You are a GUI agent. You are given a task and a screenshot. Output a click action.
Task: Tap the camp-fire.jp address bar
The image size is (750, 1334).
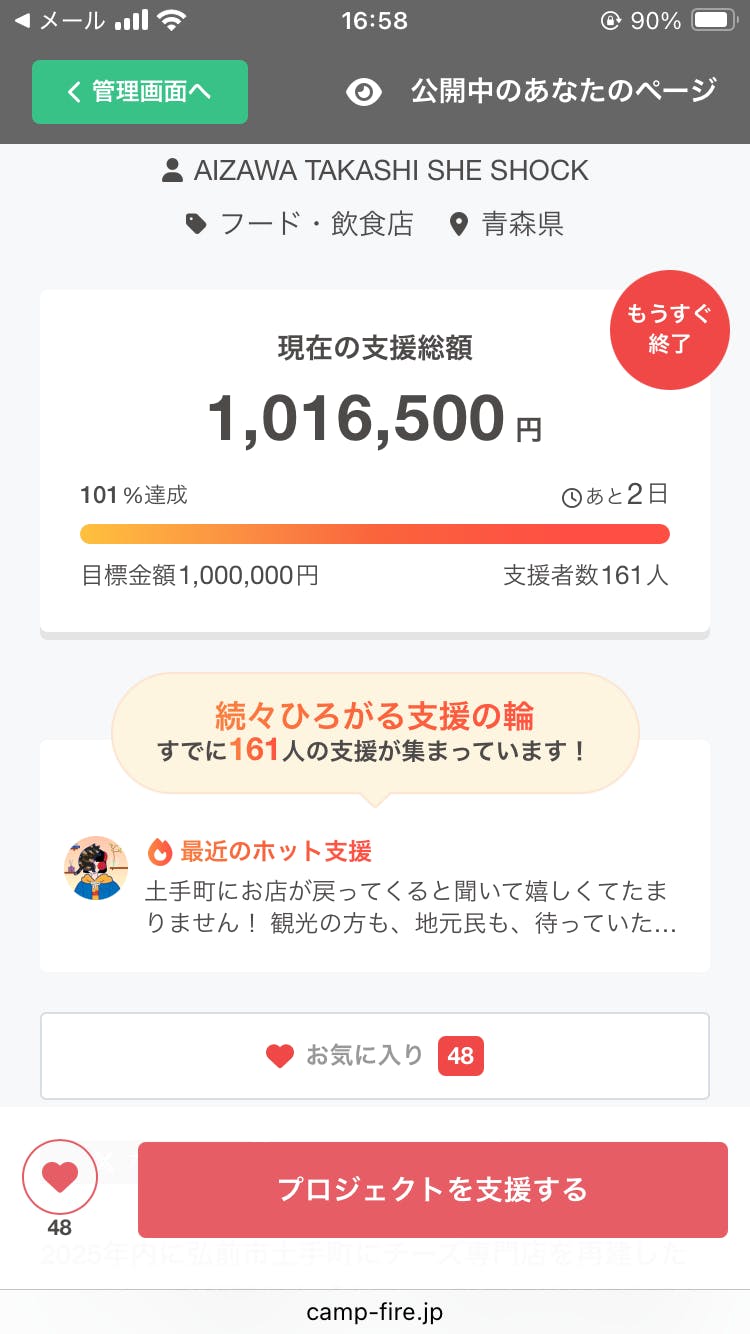[375, 1311]
